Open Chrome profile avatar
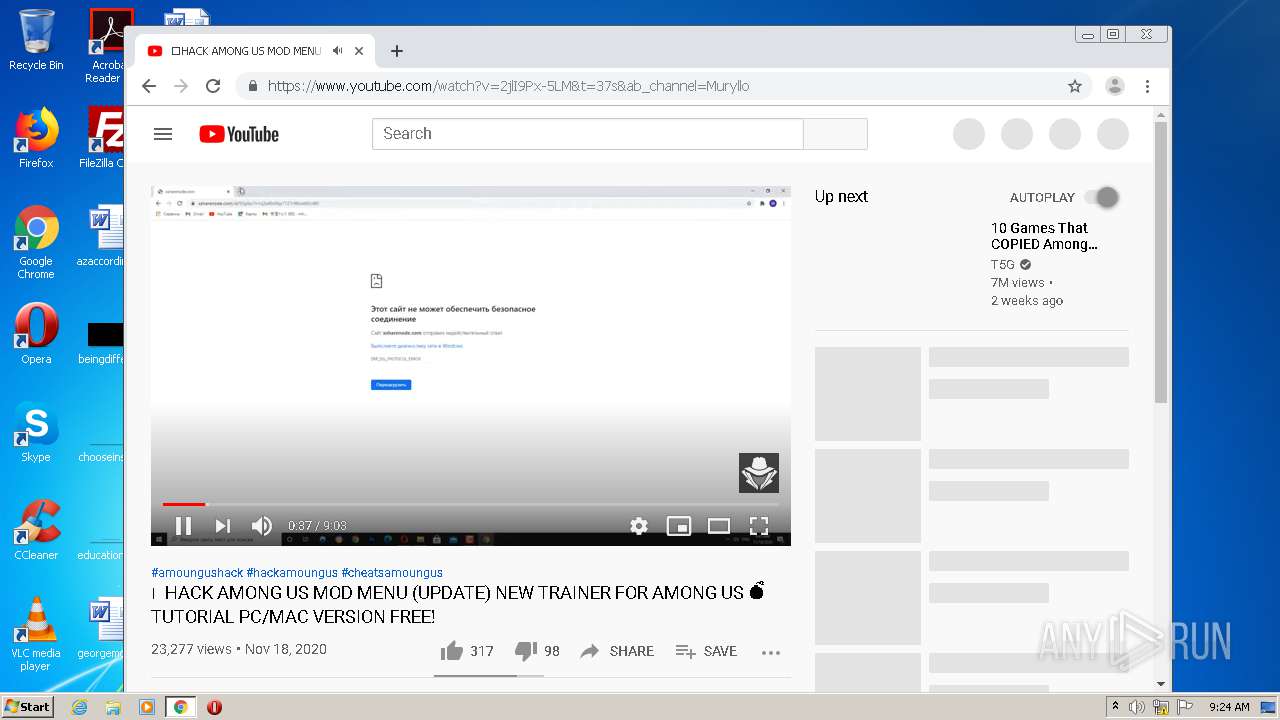Viewport: 1280px width, 720px height. coord(1115,86)
